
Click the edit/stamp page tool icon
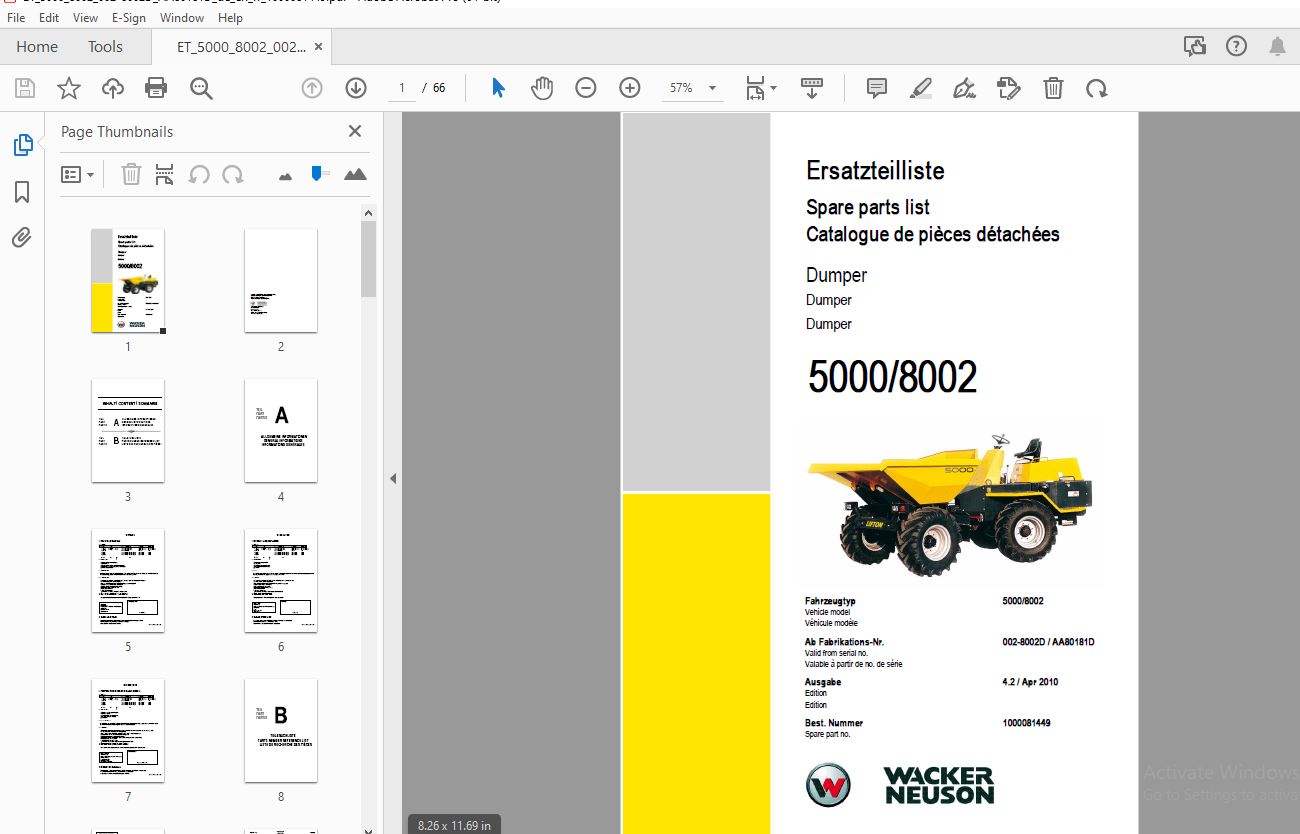pos(1009,88)
